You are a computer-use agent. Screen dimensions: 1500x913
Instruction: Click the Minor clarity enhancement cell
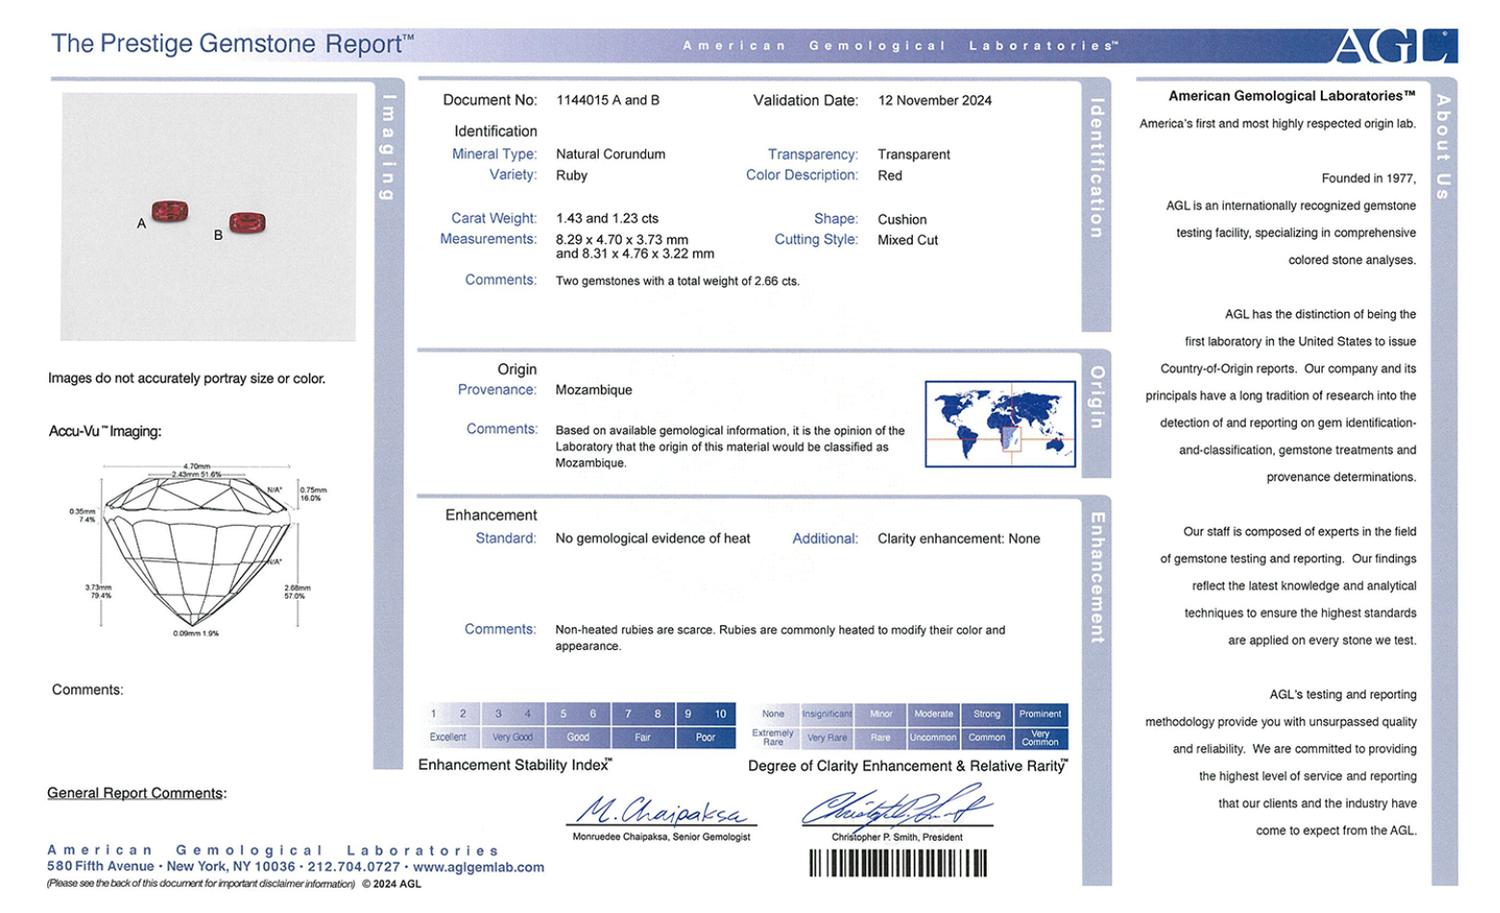tap(881, 714)
